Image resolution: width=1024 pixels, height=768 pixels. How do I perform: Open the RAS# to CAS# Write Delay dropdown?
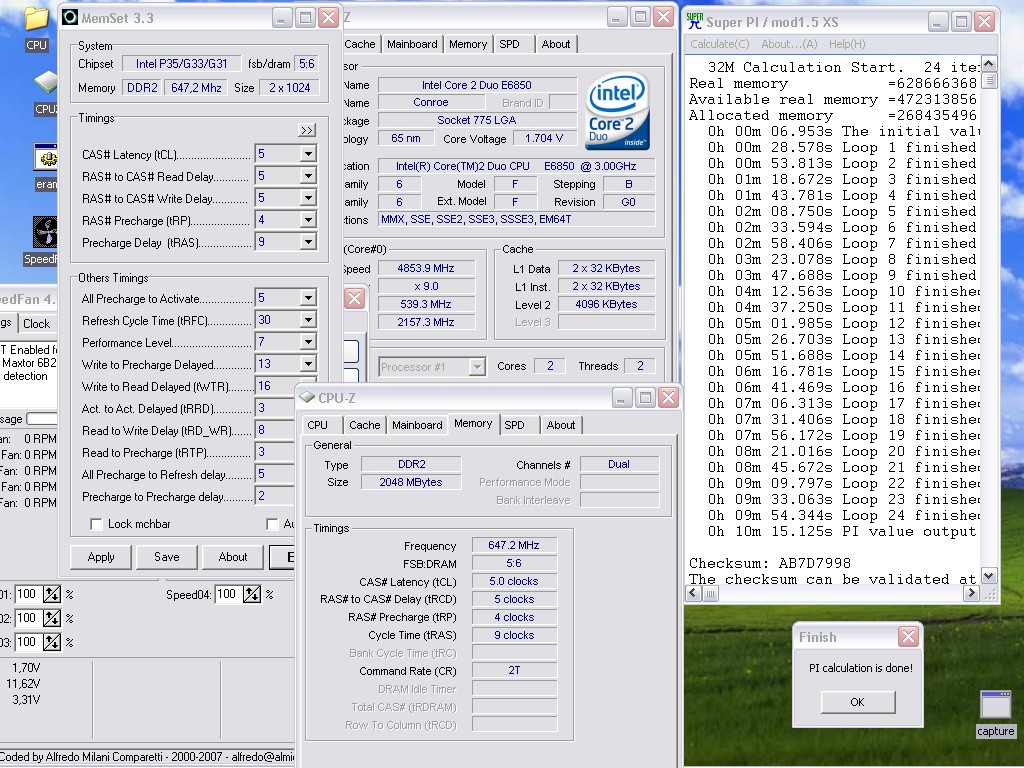(308, 198)
